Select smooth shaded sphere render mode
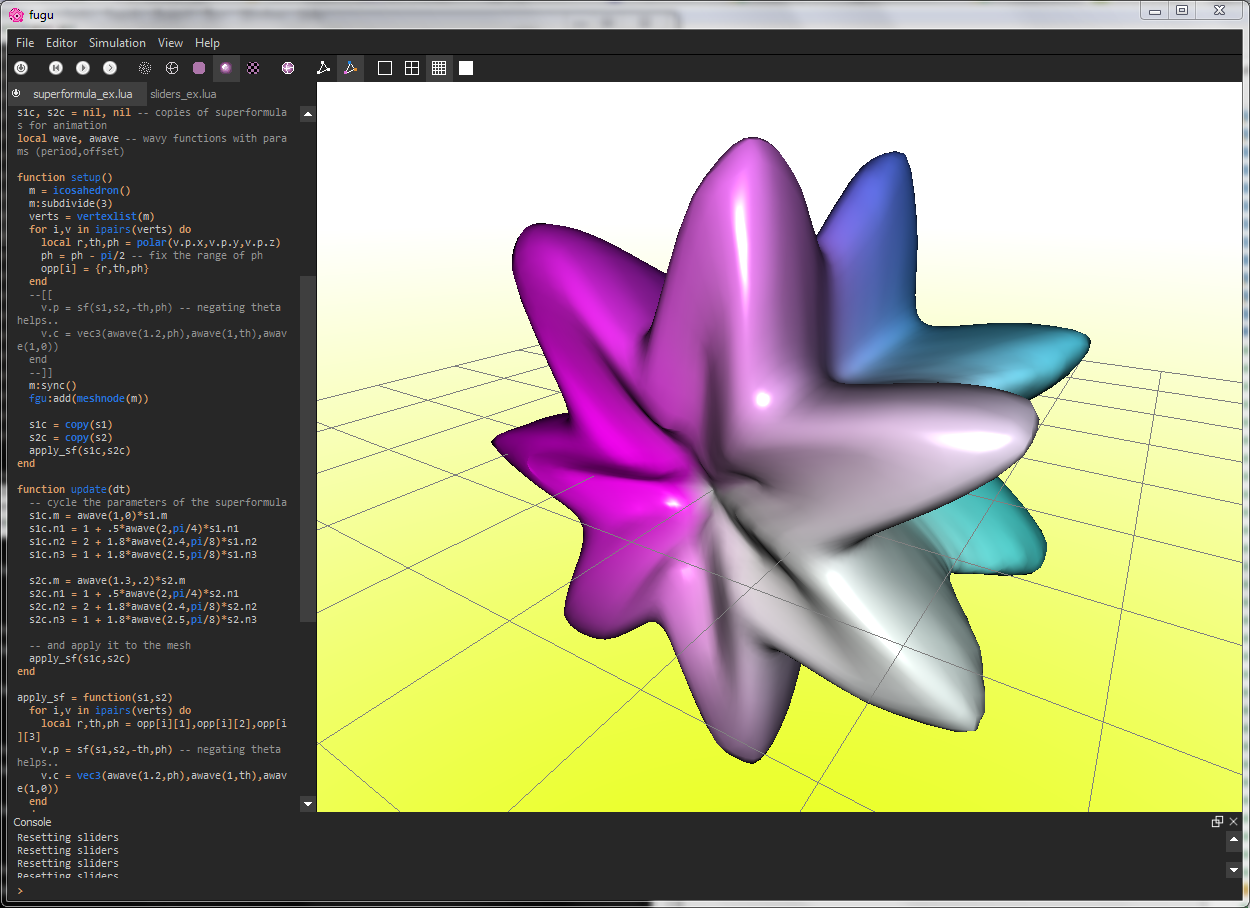This screenshot has height=908, width=1250. coord(226,68)
